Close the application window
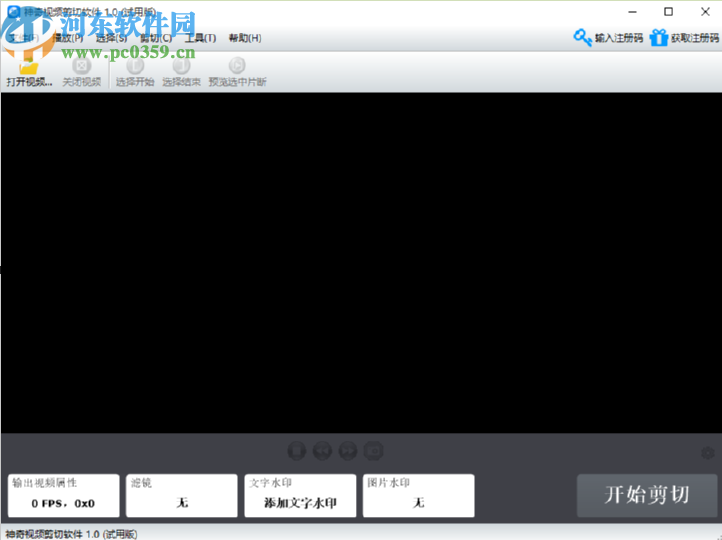722x540 pixels. click(705, 12)
